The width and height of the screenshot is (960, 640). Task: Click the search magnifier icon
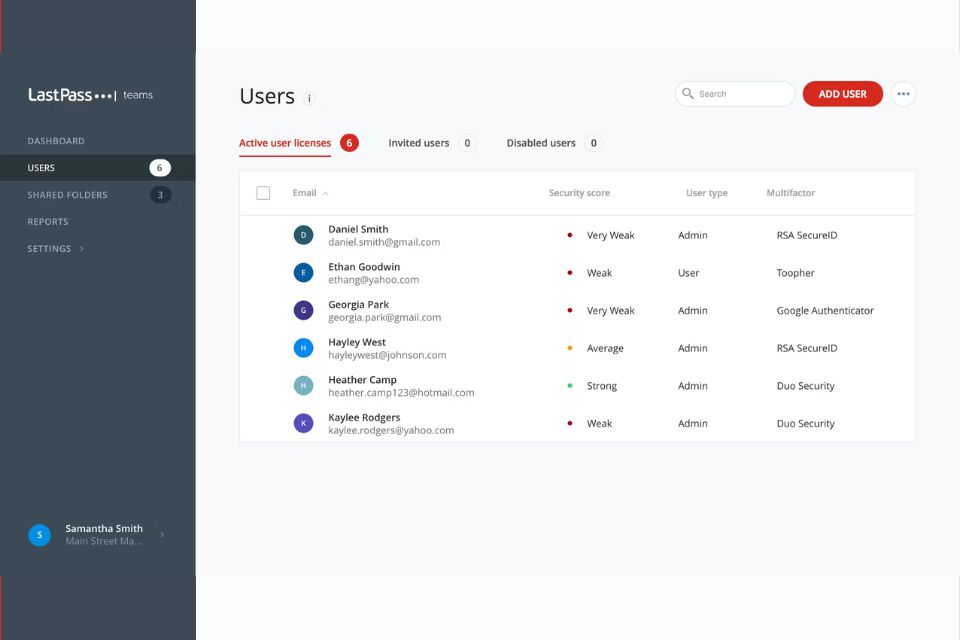pyautogui.click(x=688, y=94)
